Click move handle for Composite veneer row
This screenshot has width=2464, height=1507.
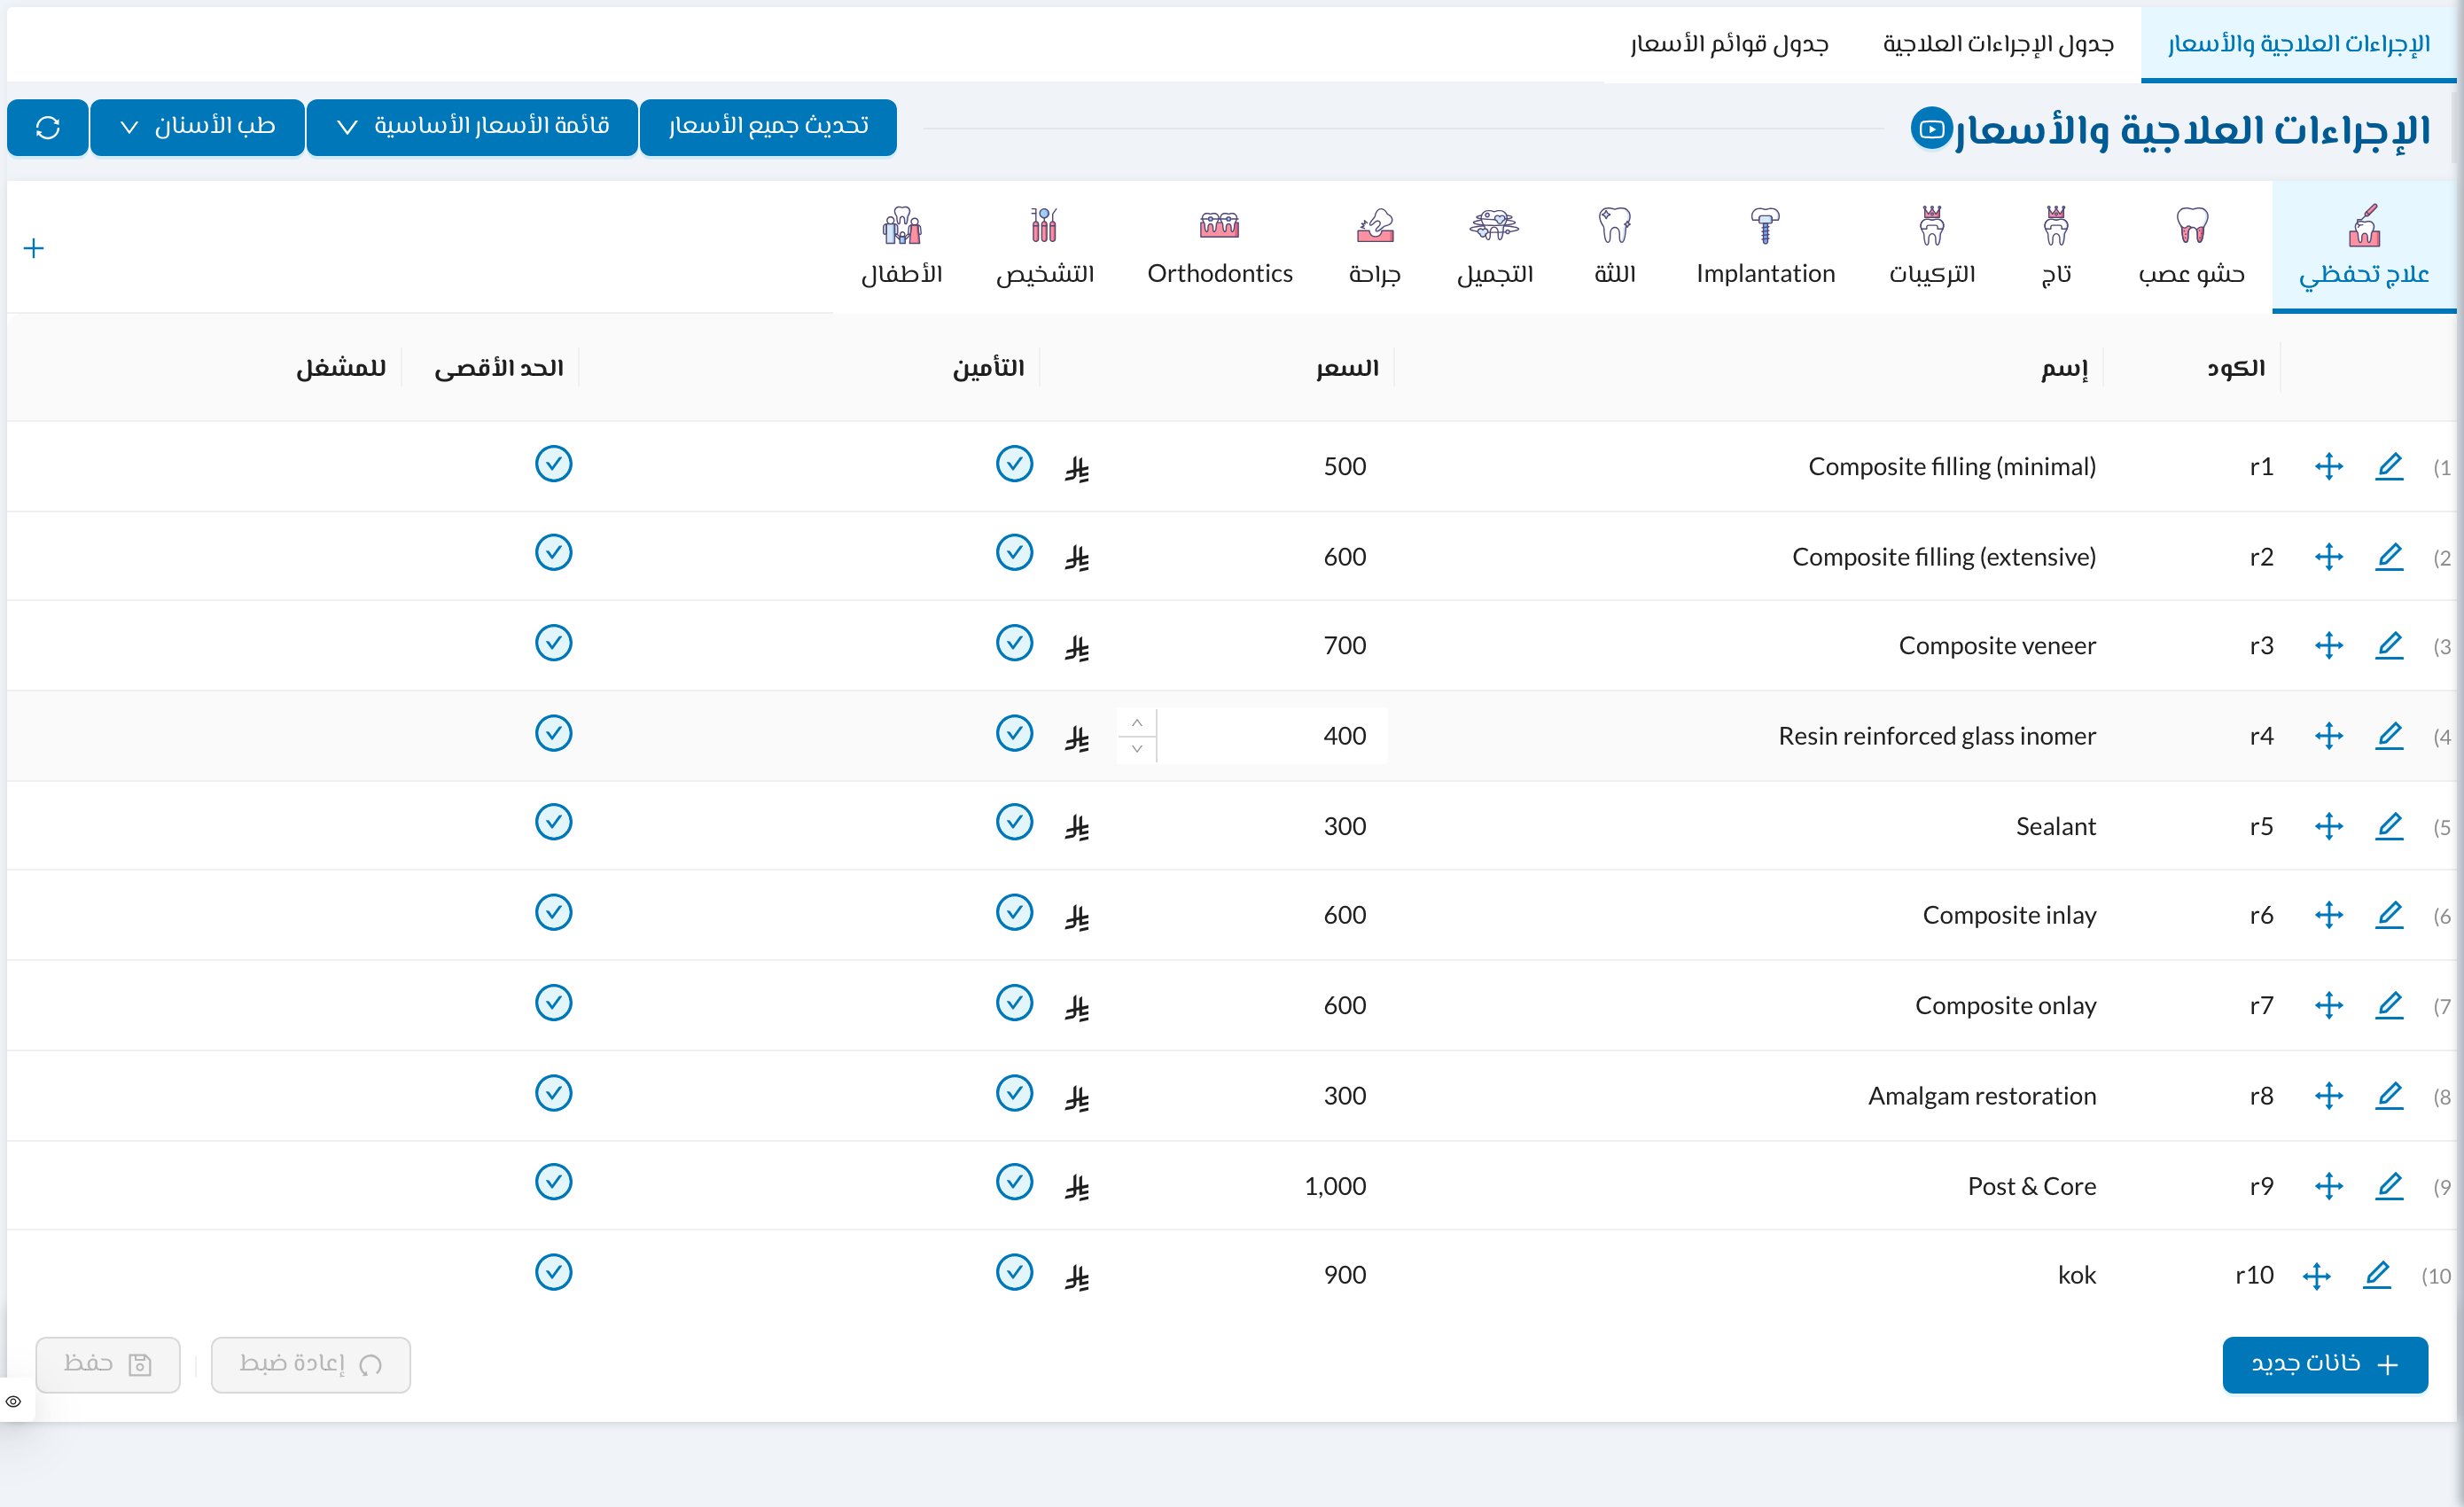[x=2329, y=645]
